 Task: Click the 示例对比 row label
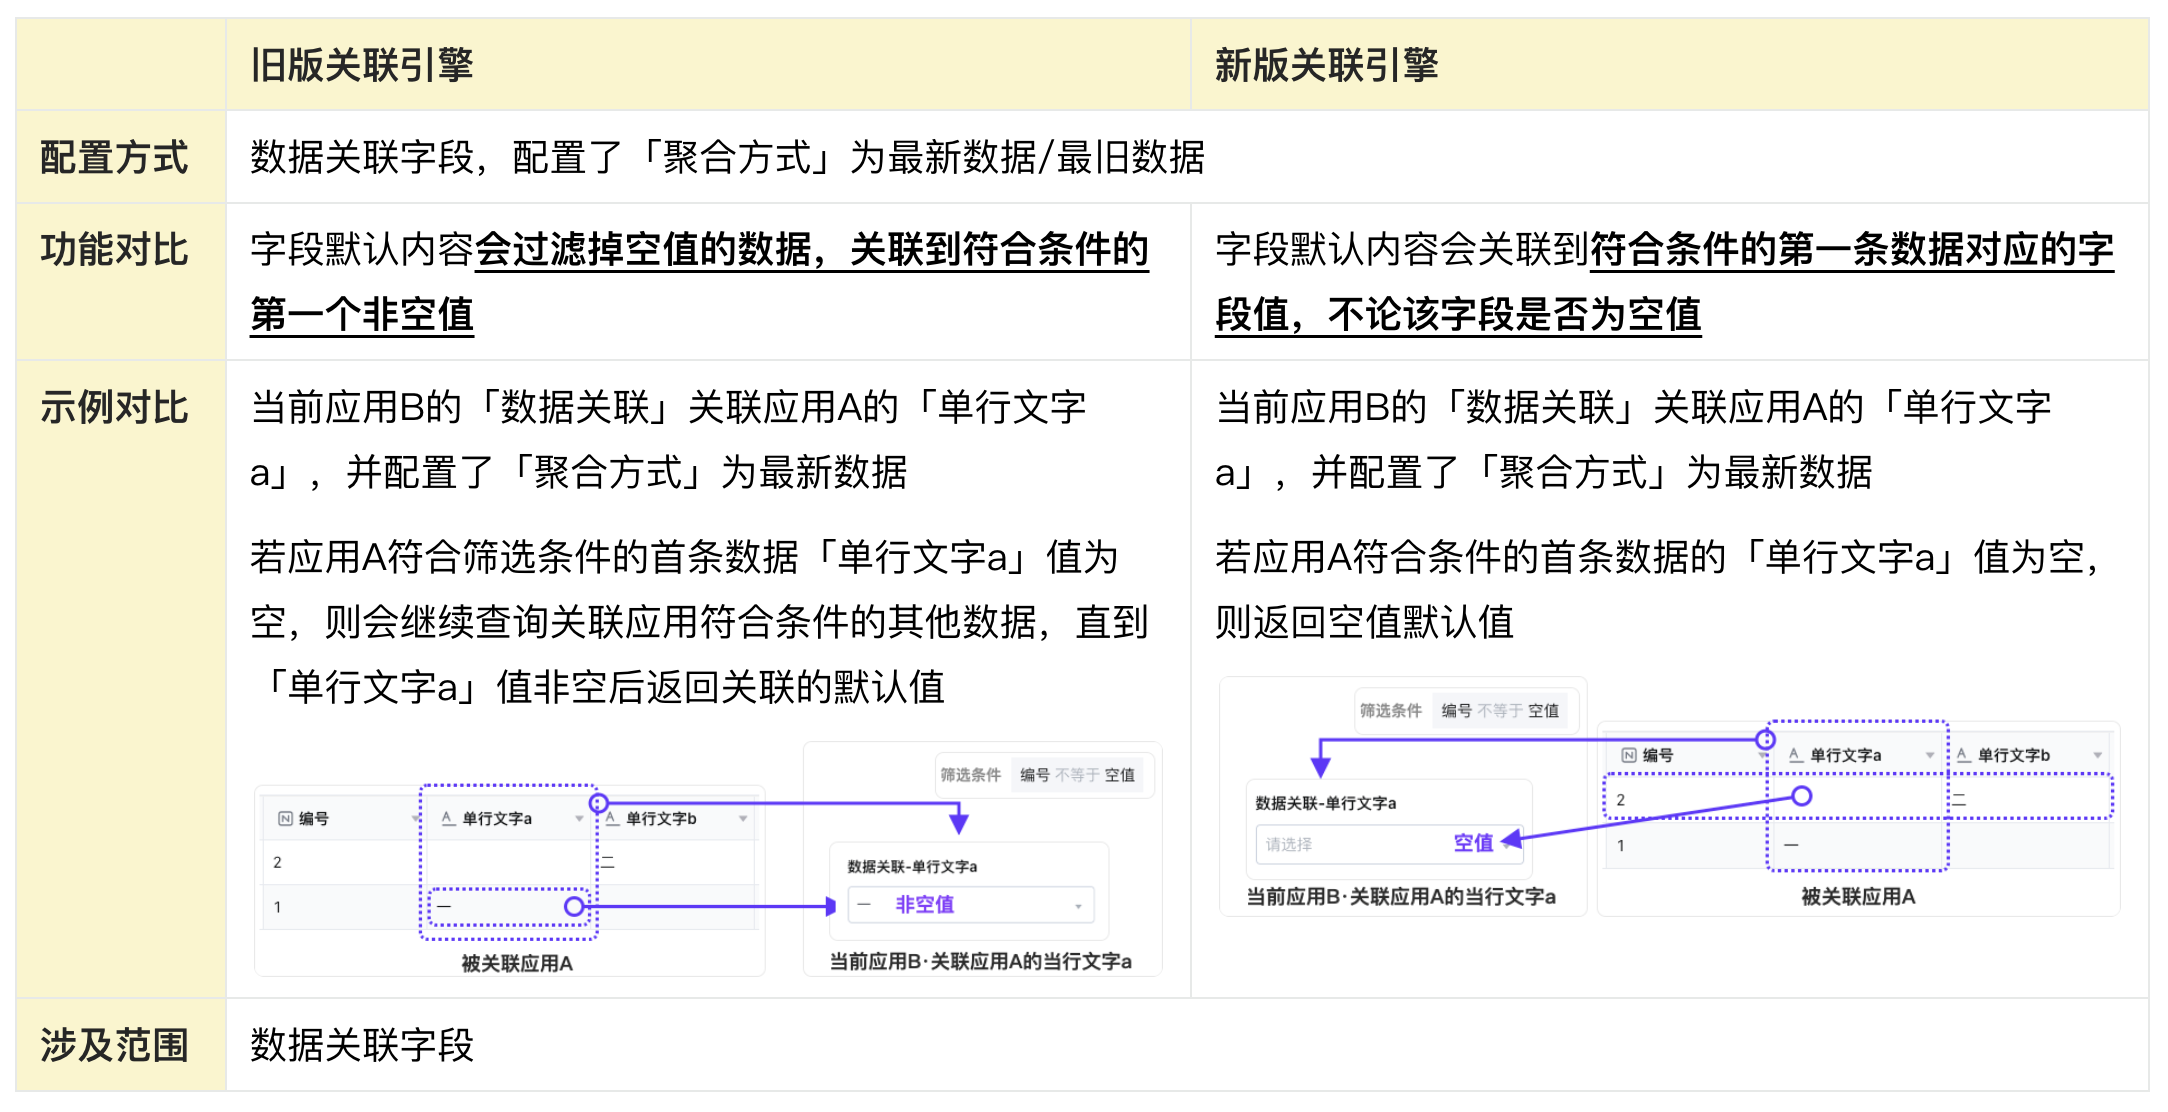(114, 408)
